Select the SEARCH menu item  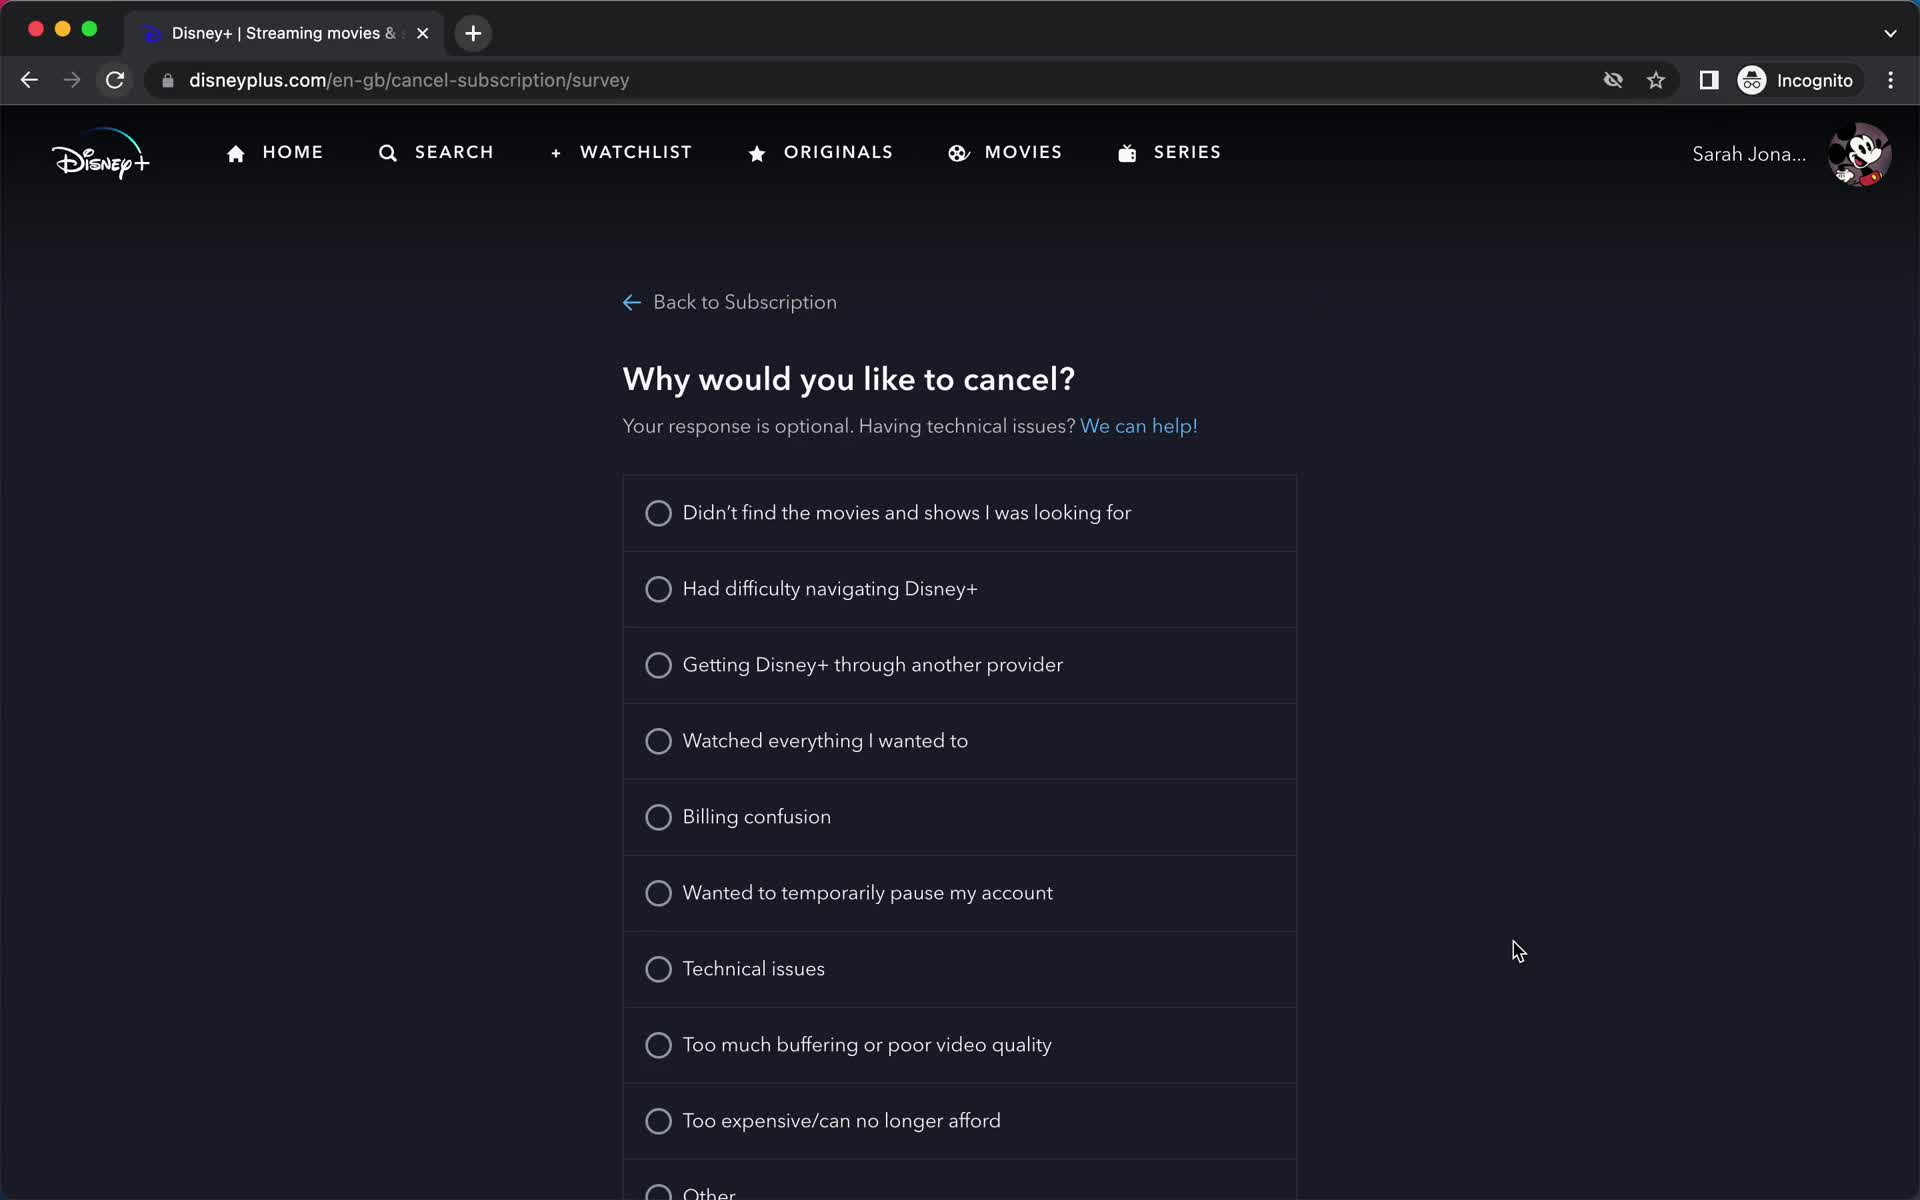(437, 152)
